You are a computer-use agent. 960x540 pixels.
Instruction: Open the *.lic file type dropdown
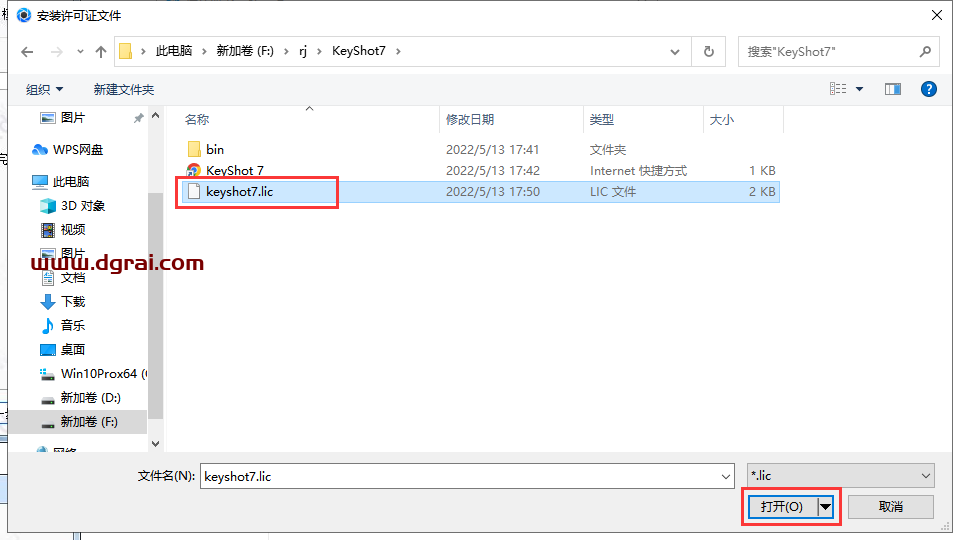pos(841,475)
